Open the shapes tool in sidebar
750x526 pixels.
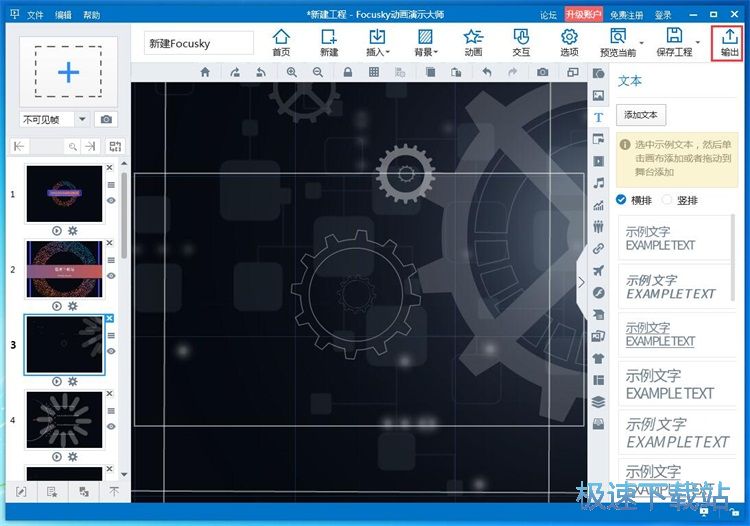click(598, 74)
